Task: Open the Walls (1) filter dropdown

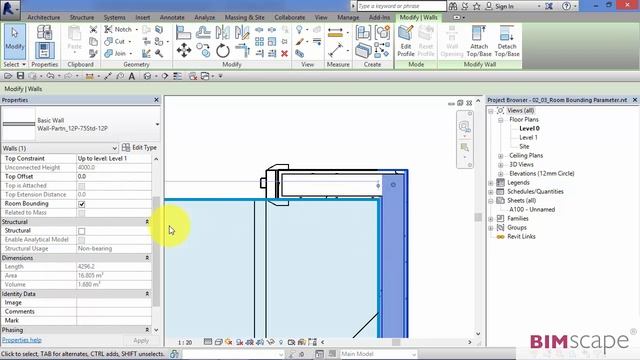Action: click(115, 148)
